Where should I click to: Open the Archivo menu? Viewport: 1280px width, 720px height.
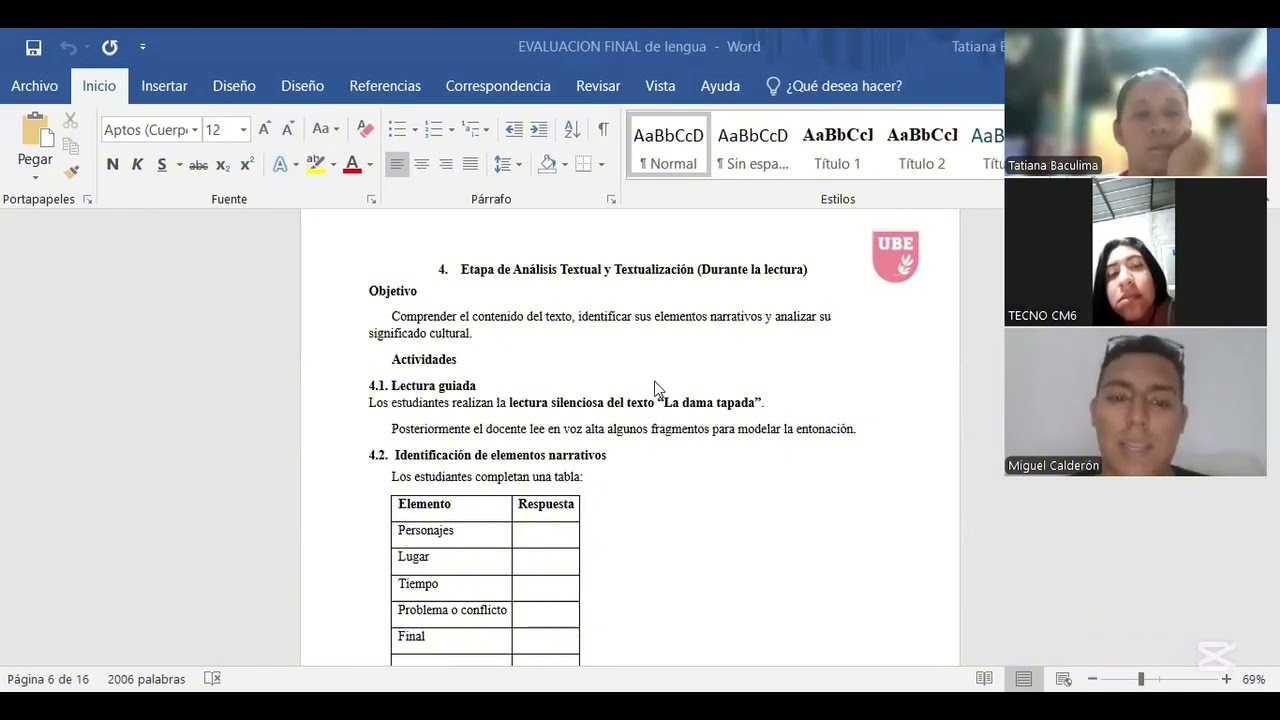[35, 86]
